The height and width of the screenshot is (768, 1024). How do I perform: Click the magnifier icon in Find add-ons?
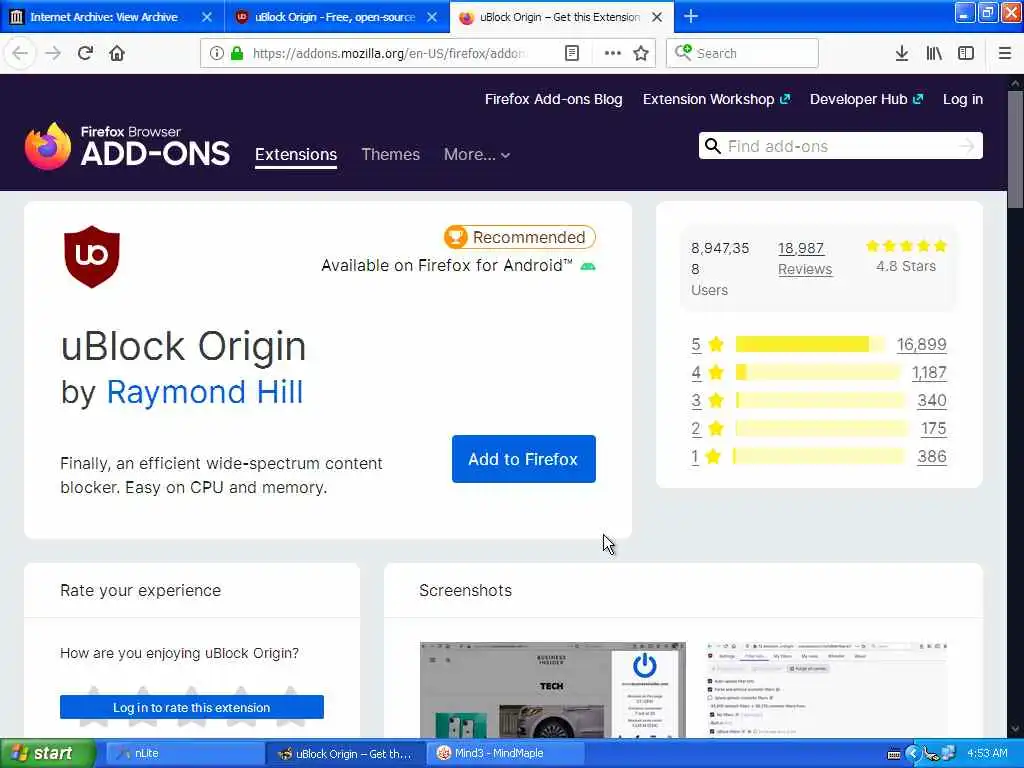tap(712, 146)
